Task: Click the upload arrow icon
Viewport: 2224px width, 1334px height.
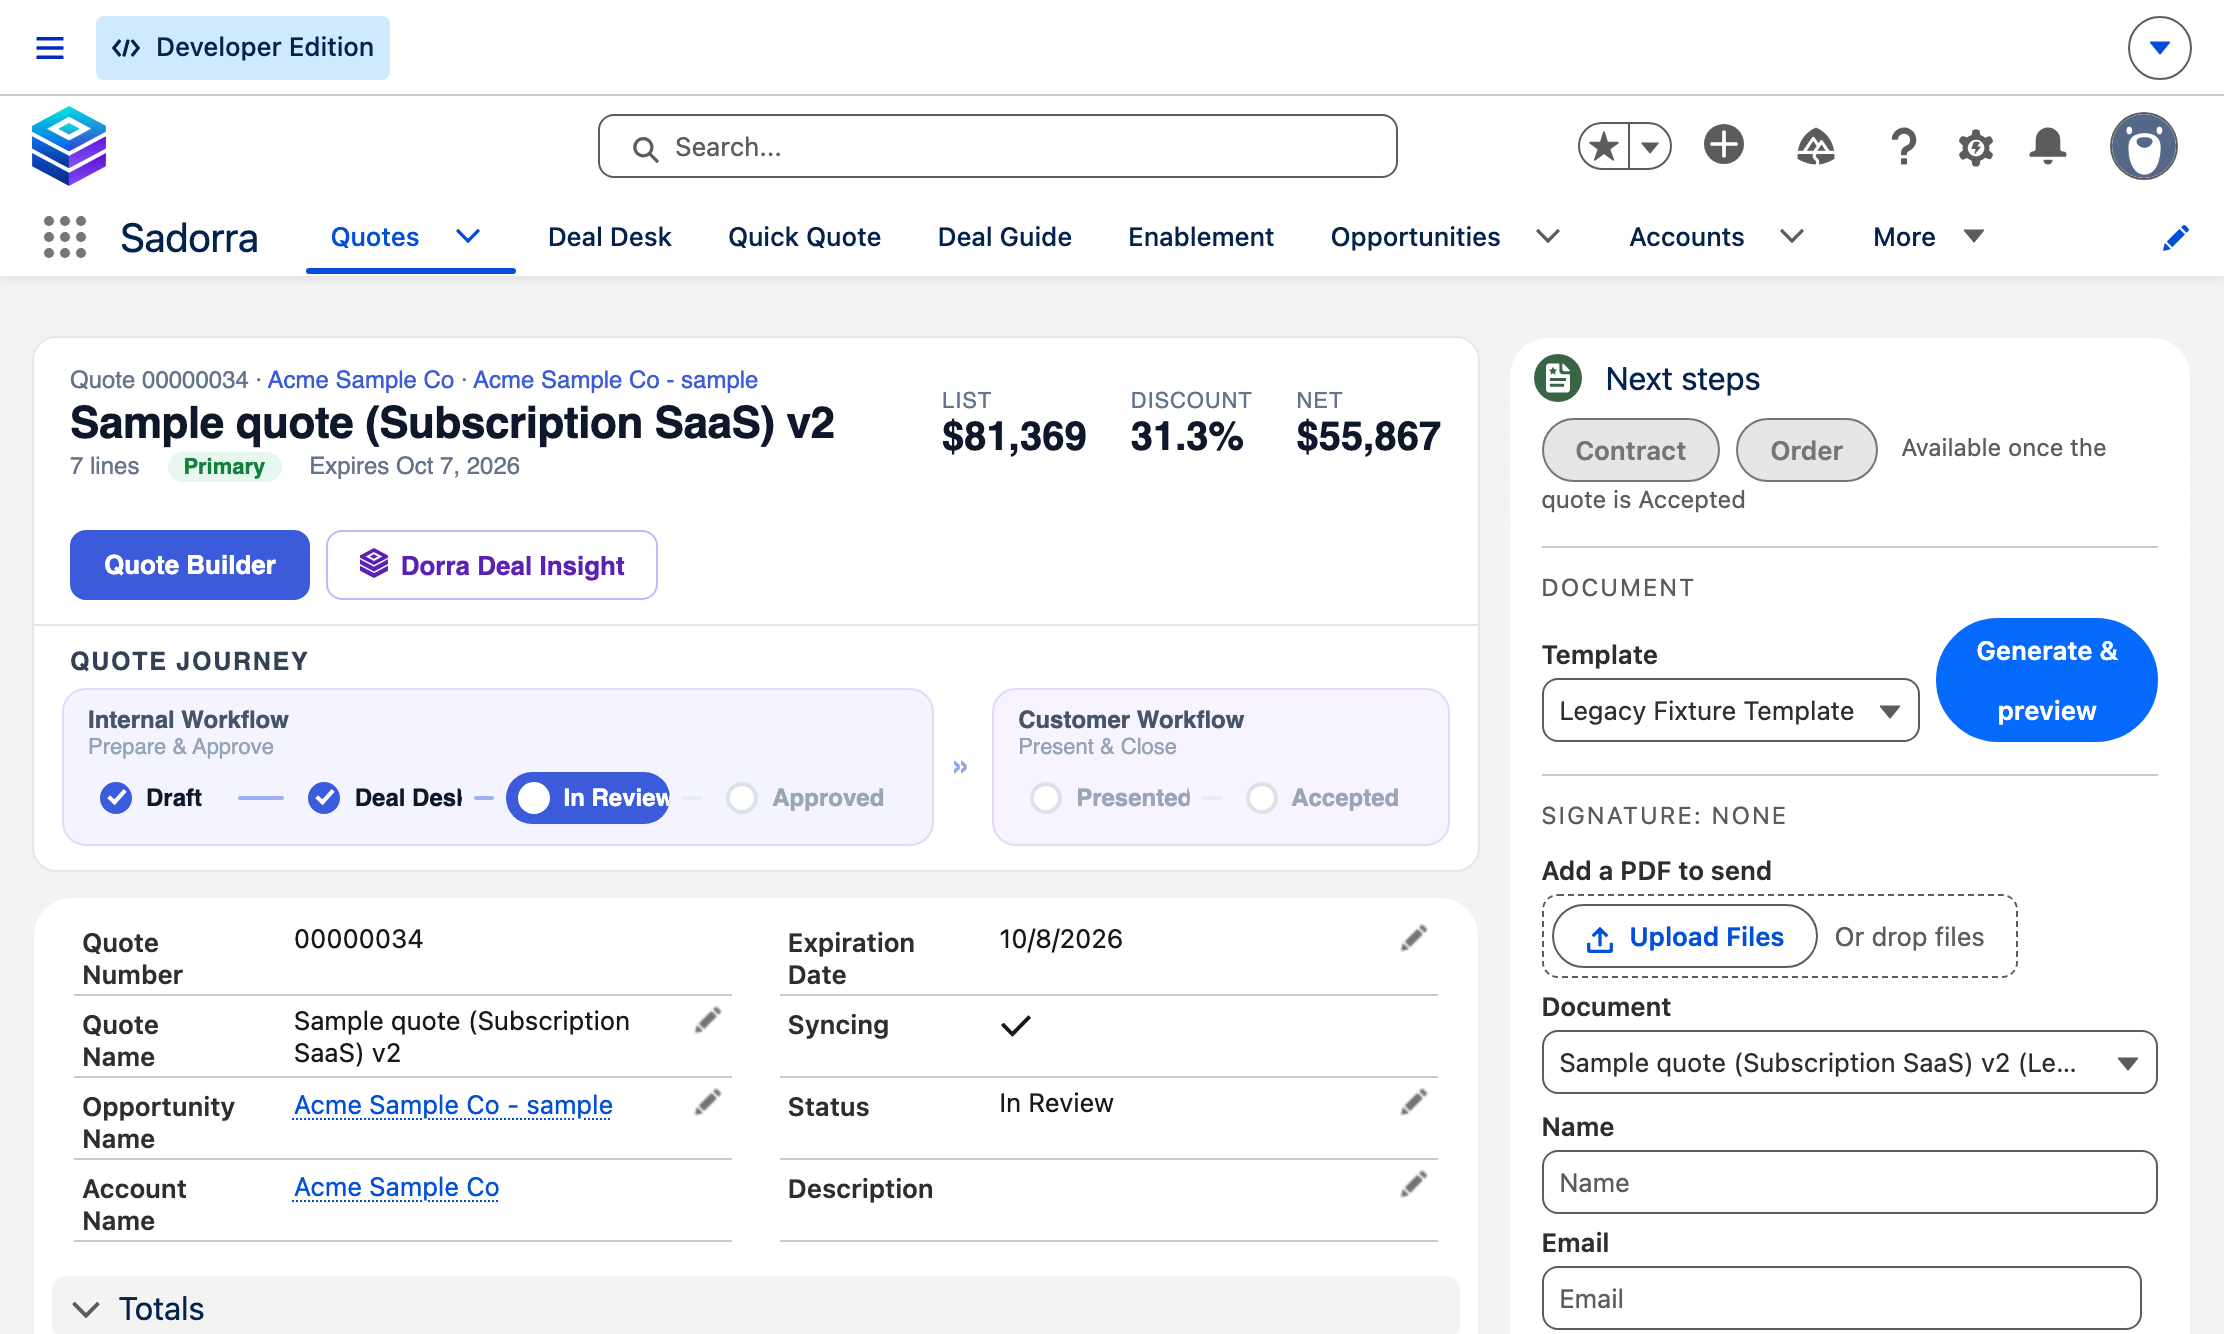Action: coord(1600,939)
